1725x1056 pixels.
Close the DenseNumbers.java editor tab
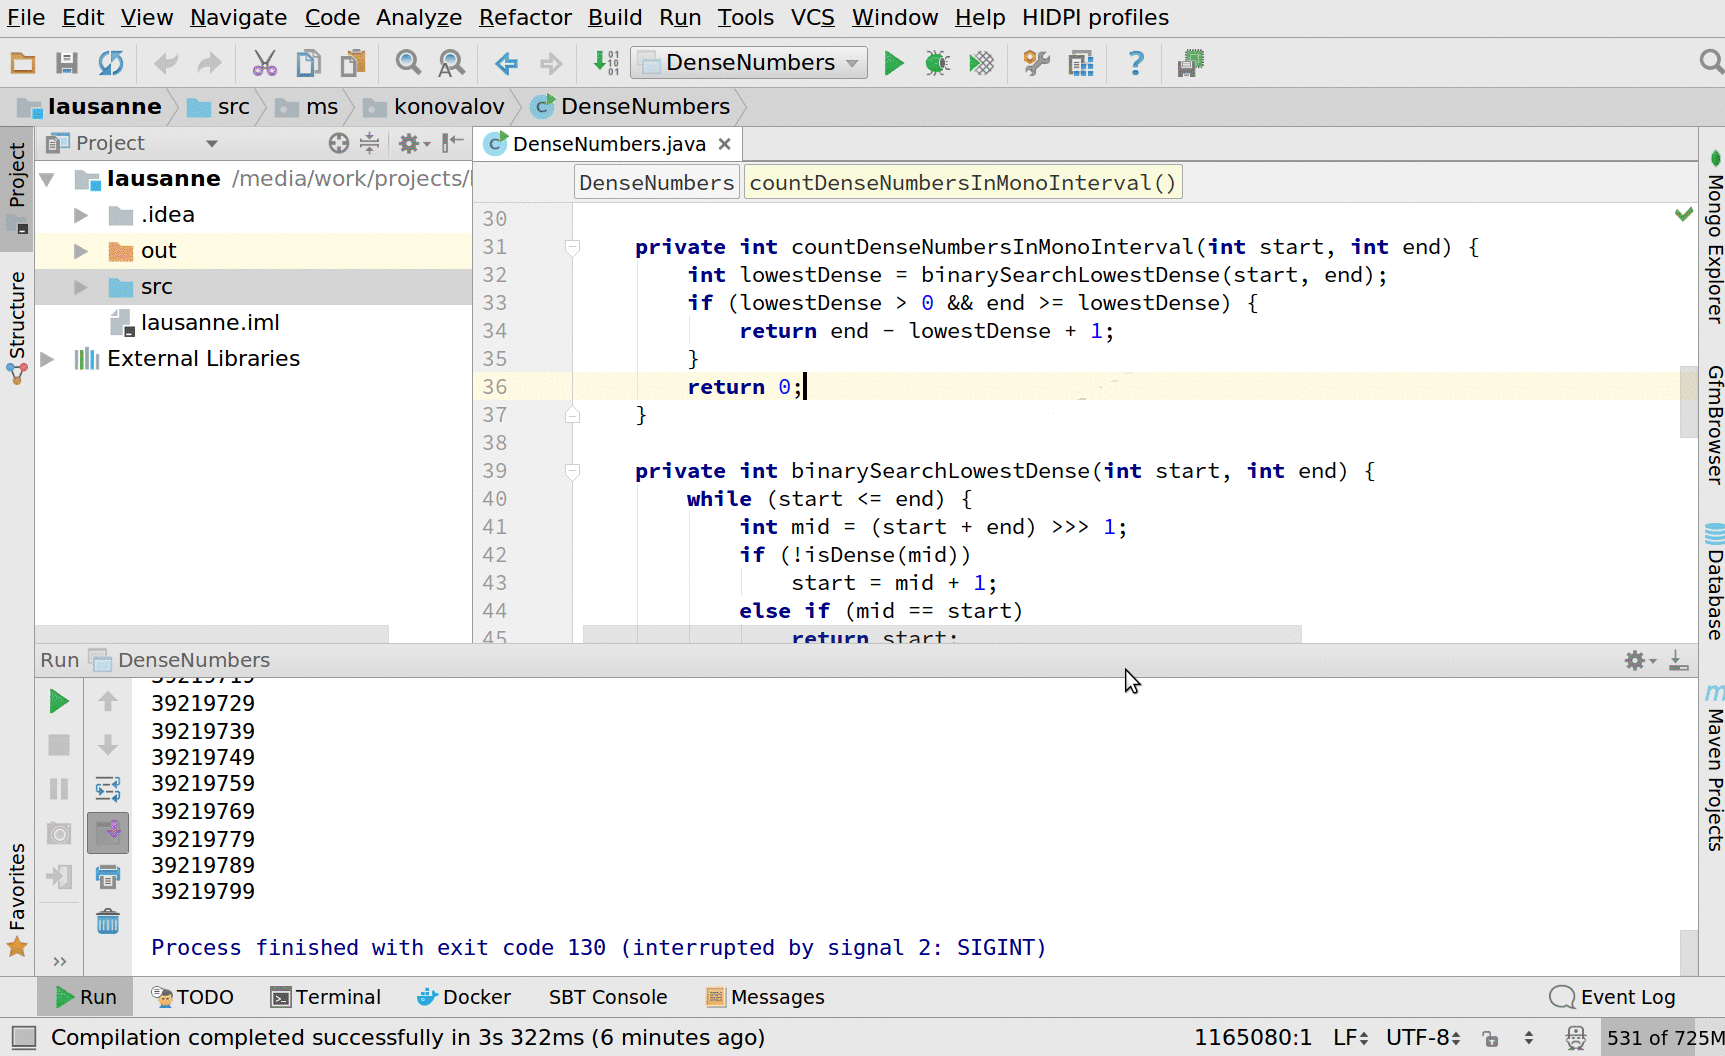tap(725, 144)
